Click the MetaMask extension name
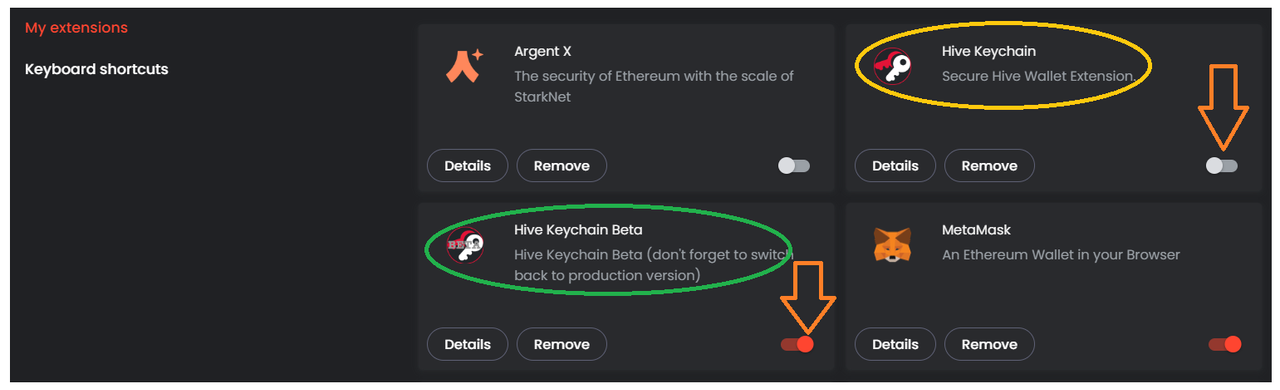The width and height of the screenshot is (1280, 390). point(976,230)
